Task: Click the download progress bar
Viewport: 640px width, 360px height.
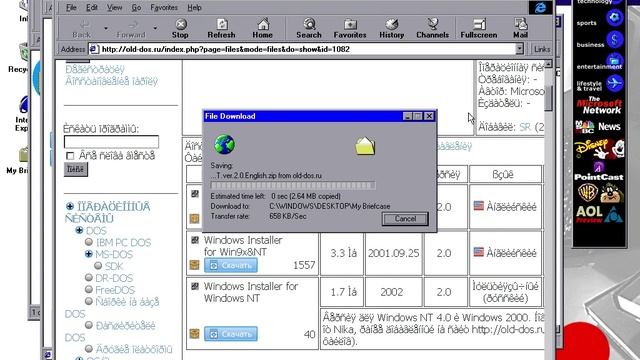Action: [293, 185]
